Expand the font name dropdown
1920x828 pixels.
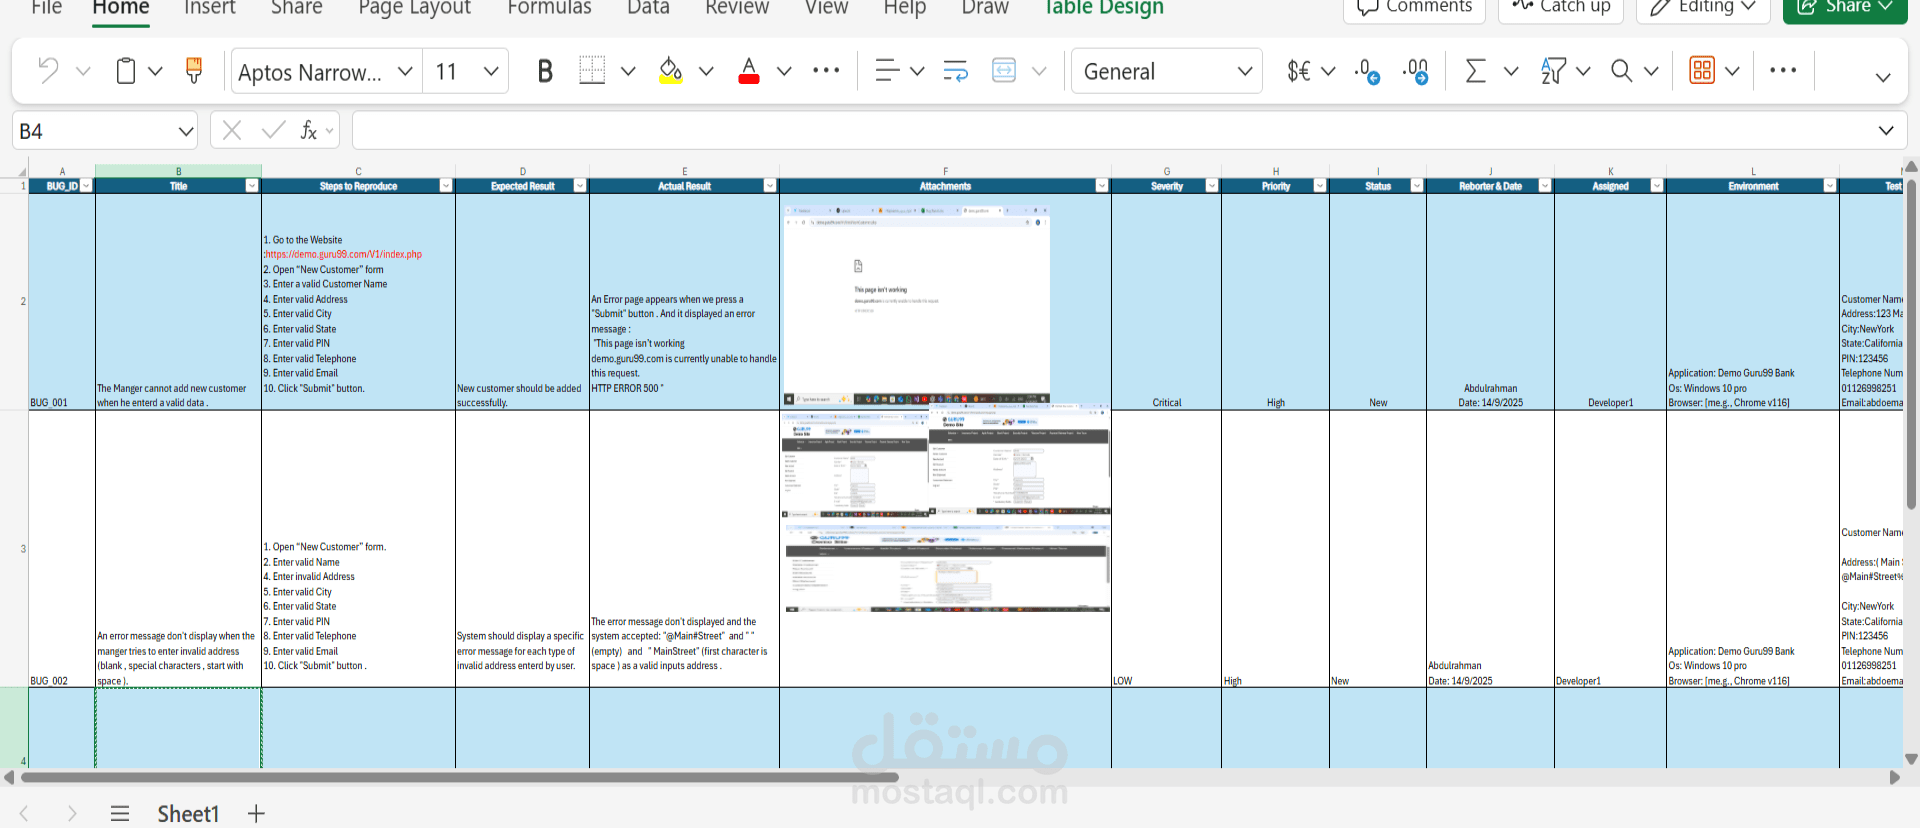[x=405, y=71]
